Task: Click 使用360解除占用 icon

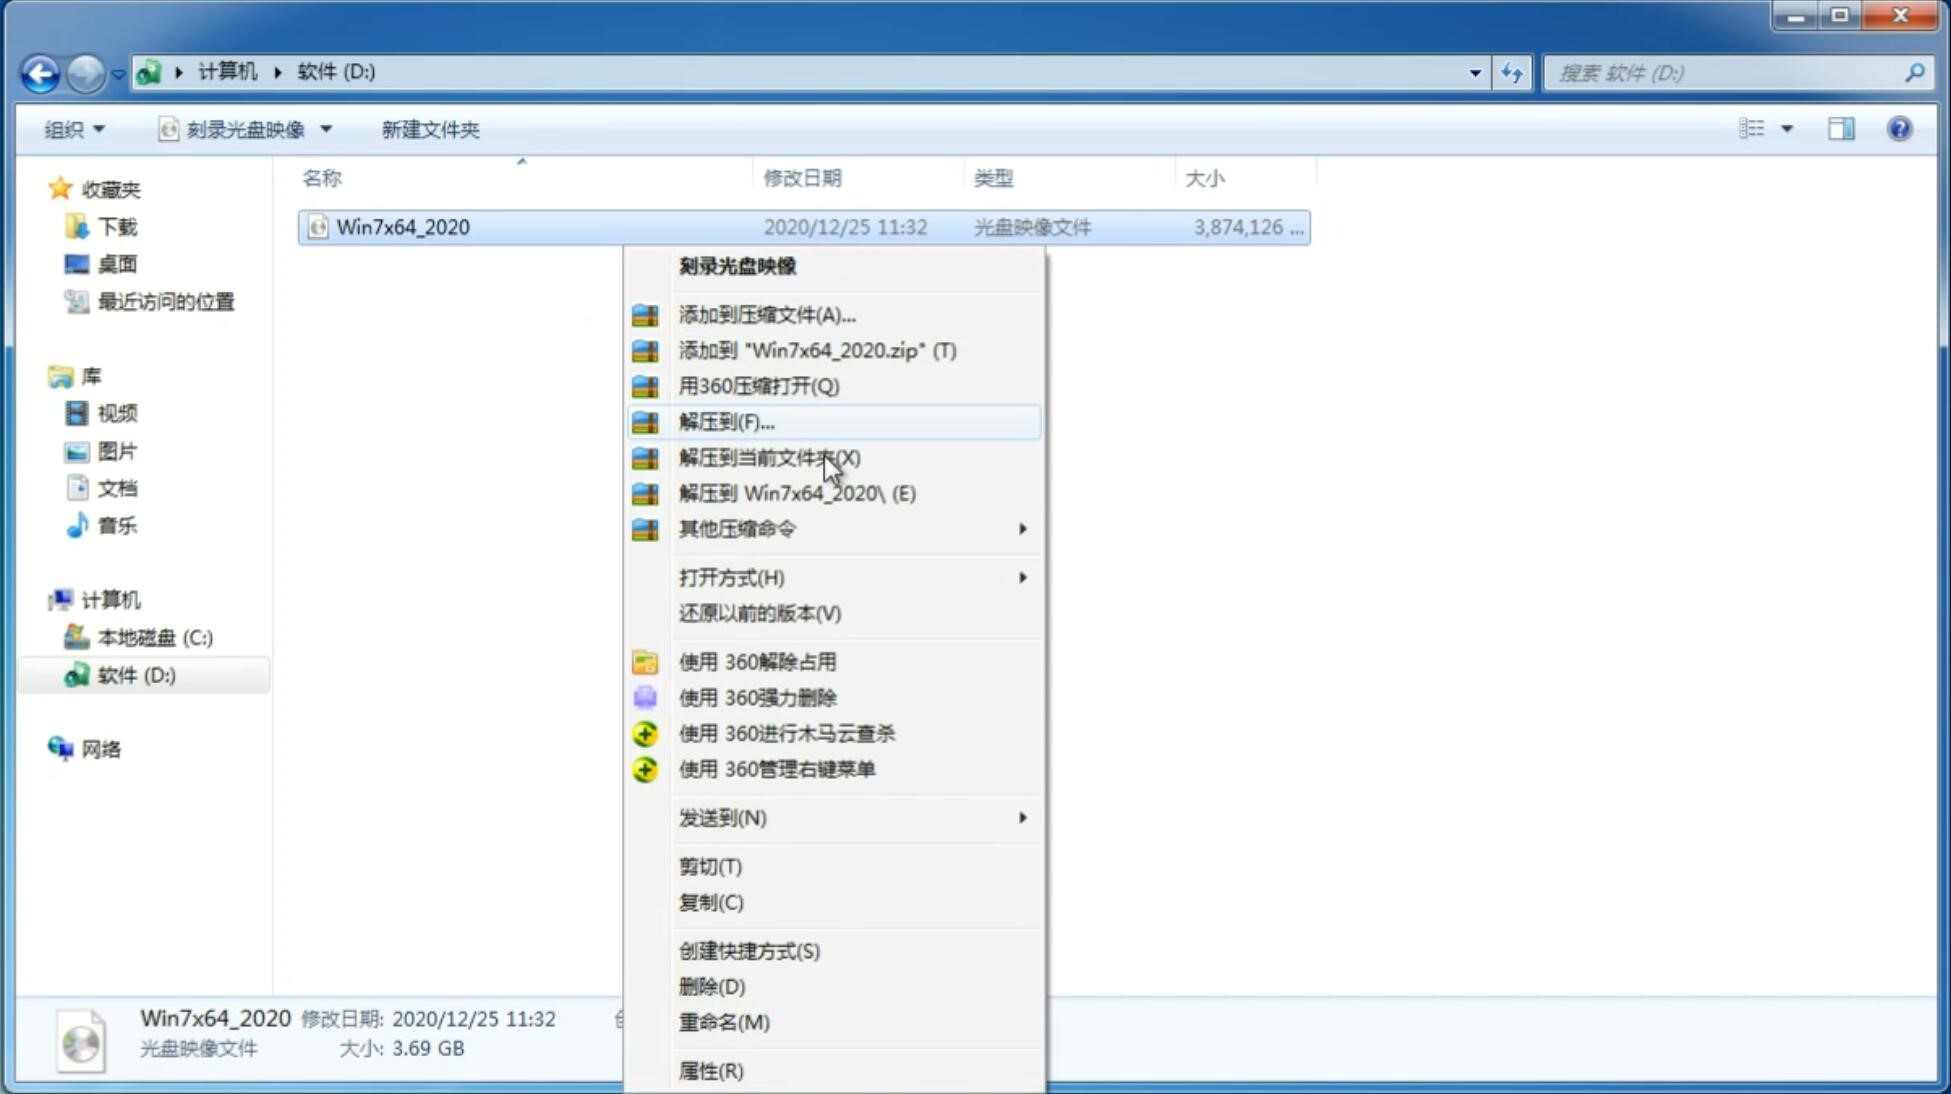Action: click(x=647, y=661)
